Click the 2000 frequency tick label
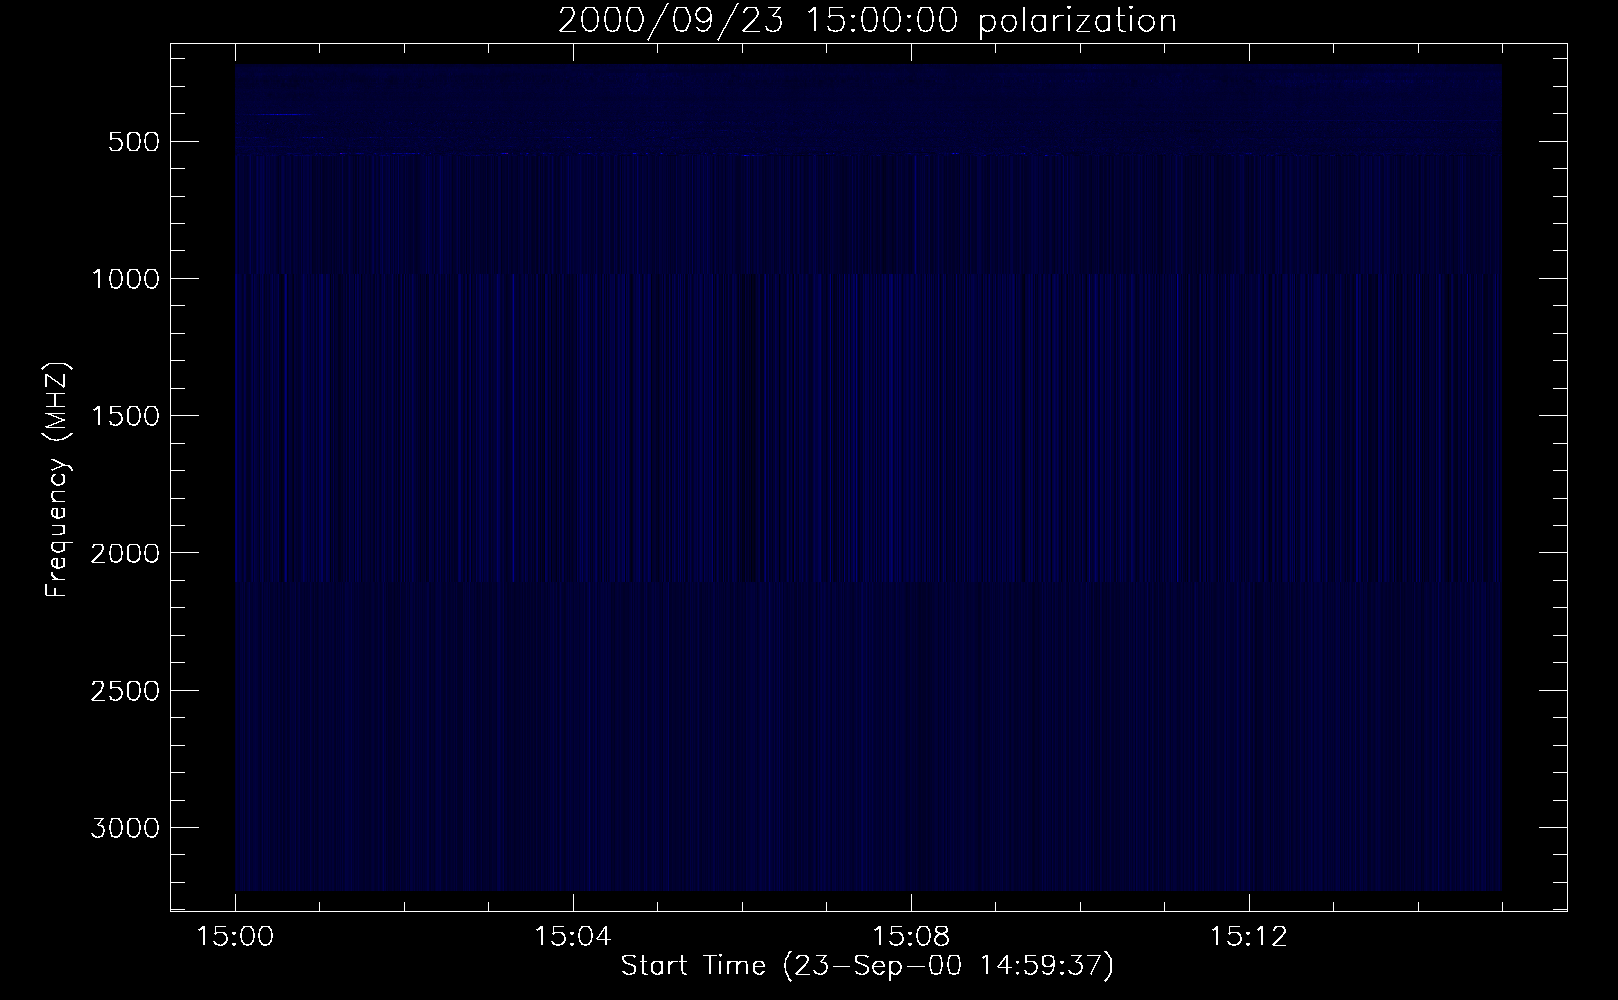Image resolution: width=1618 pixels, height=1000 pixels. [125, 553]
